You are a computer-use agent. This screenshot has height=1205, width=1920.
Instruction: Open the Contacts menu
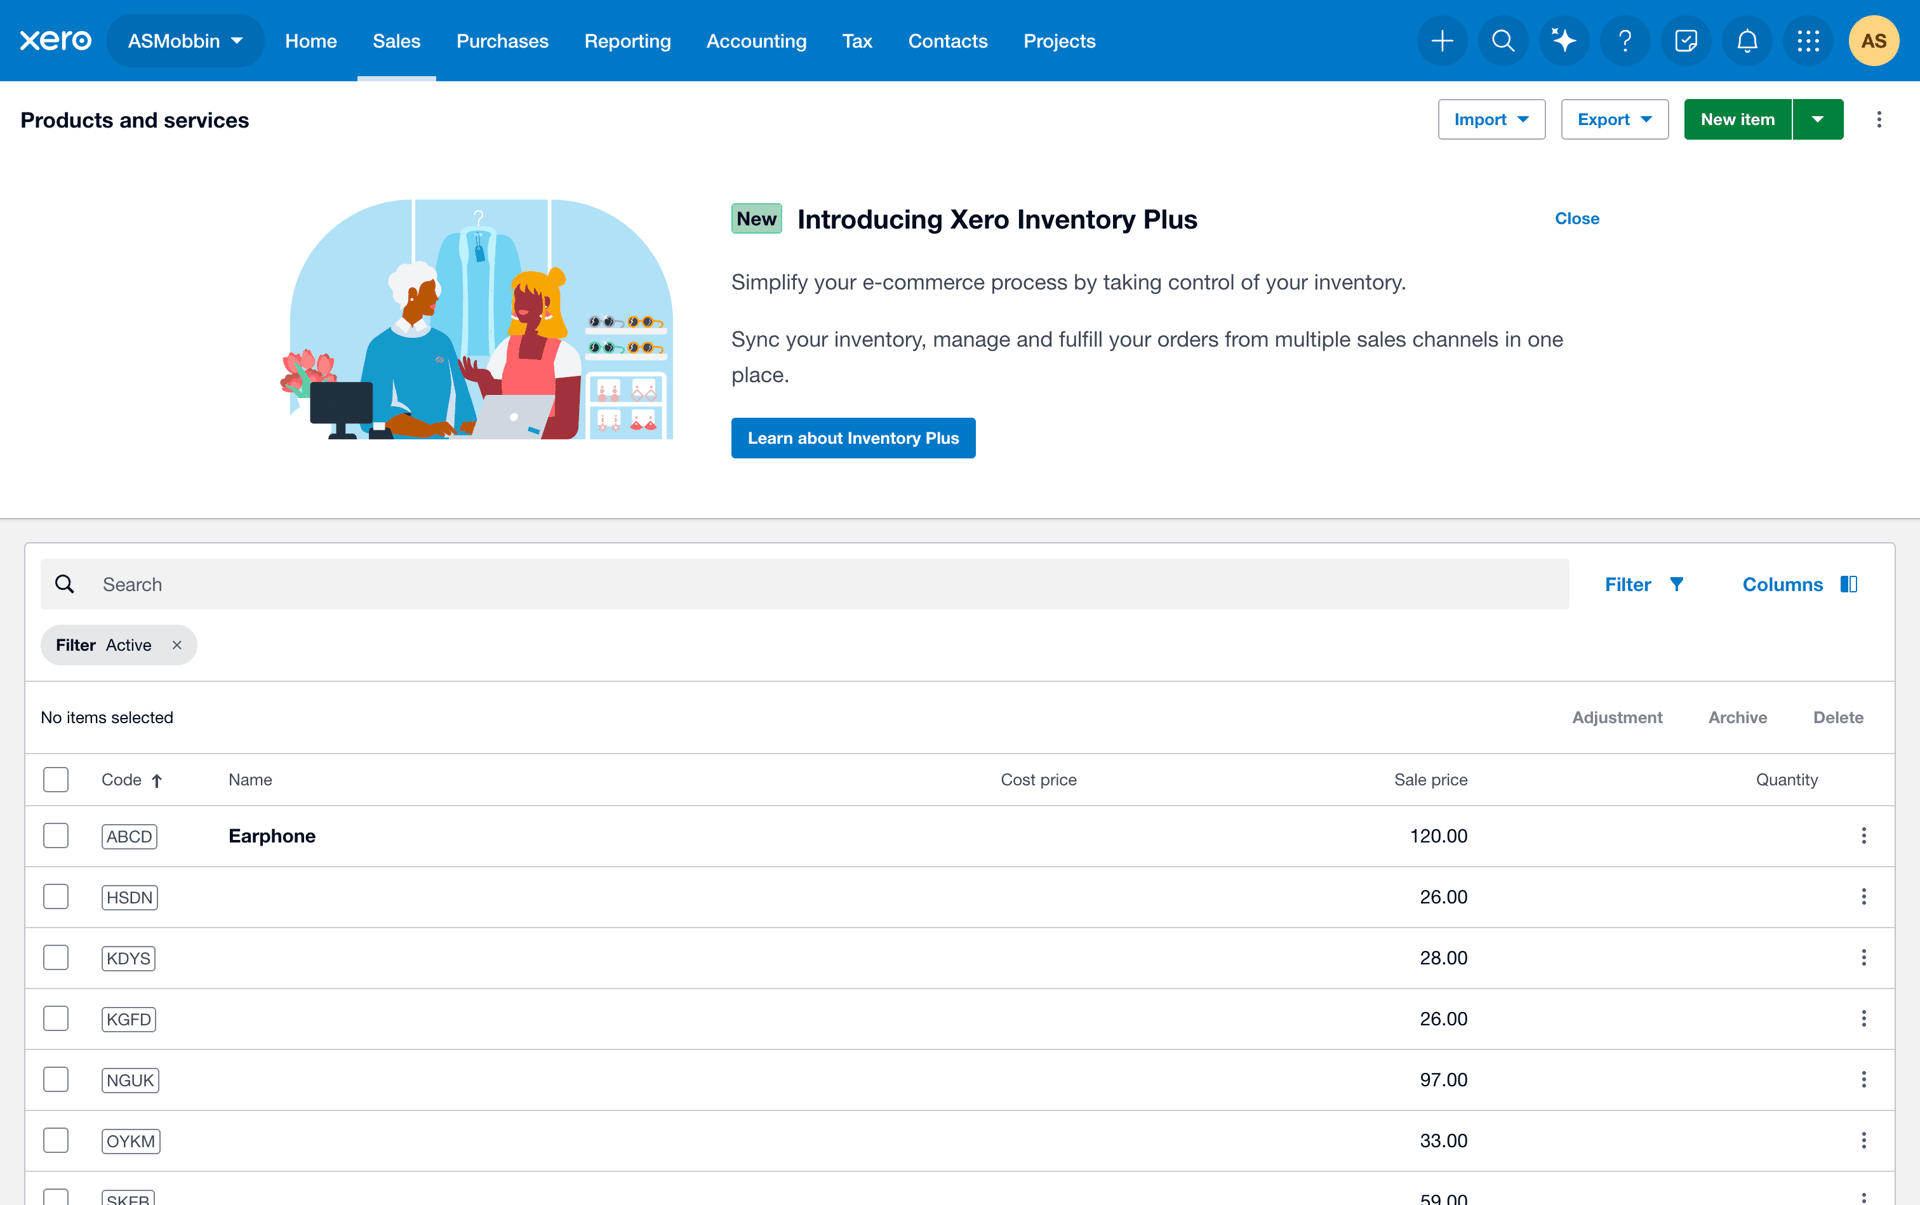click(x=947, y=41)
